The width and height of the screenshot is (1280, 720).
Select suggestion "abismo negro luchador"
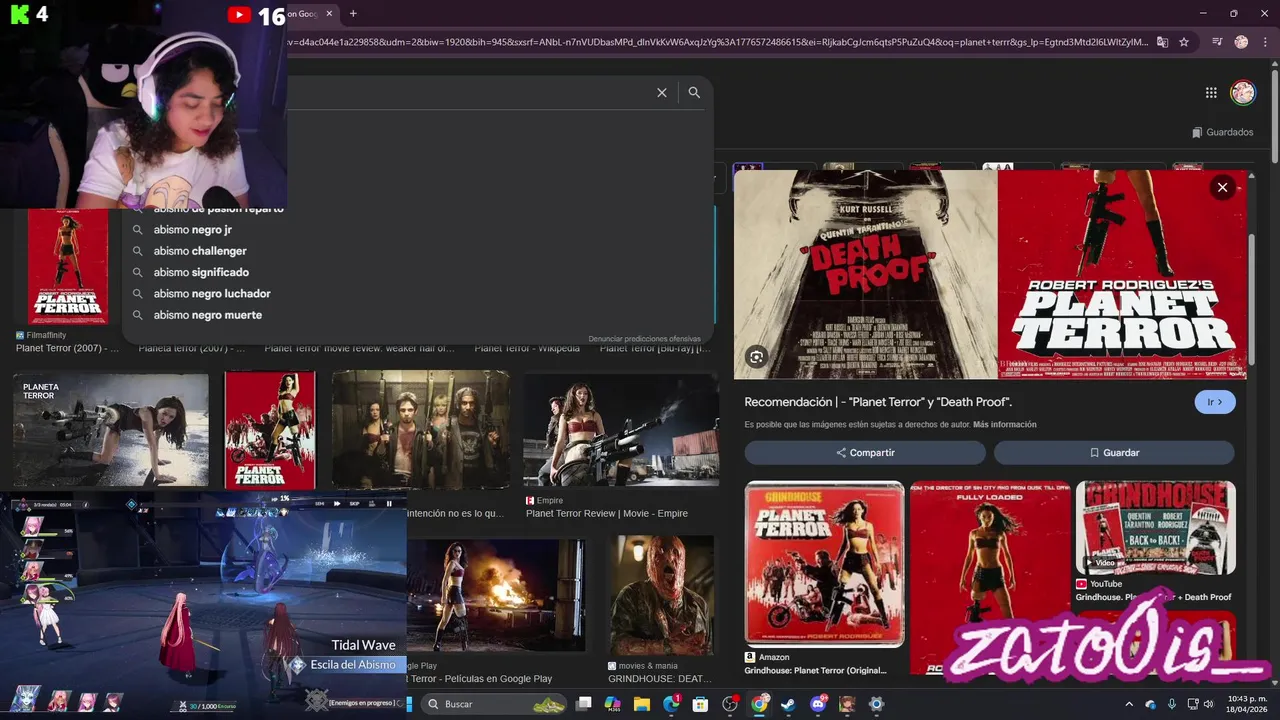click(212, 293)
